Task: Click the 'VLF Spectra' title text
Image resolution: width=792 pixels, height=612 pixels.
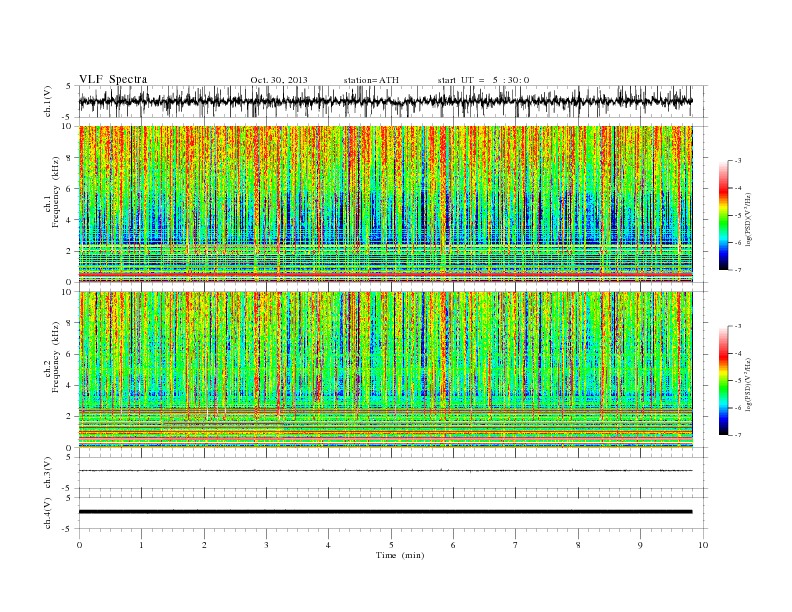Action: [113, 79]
